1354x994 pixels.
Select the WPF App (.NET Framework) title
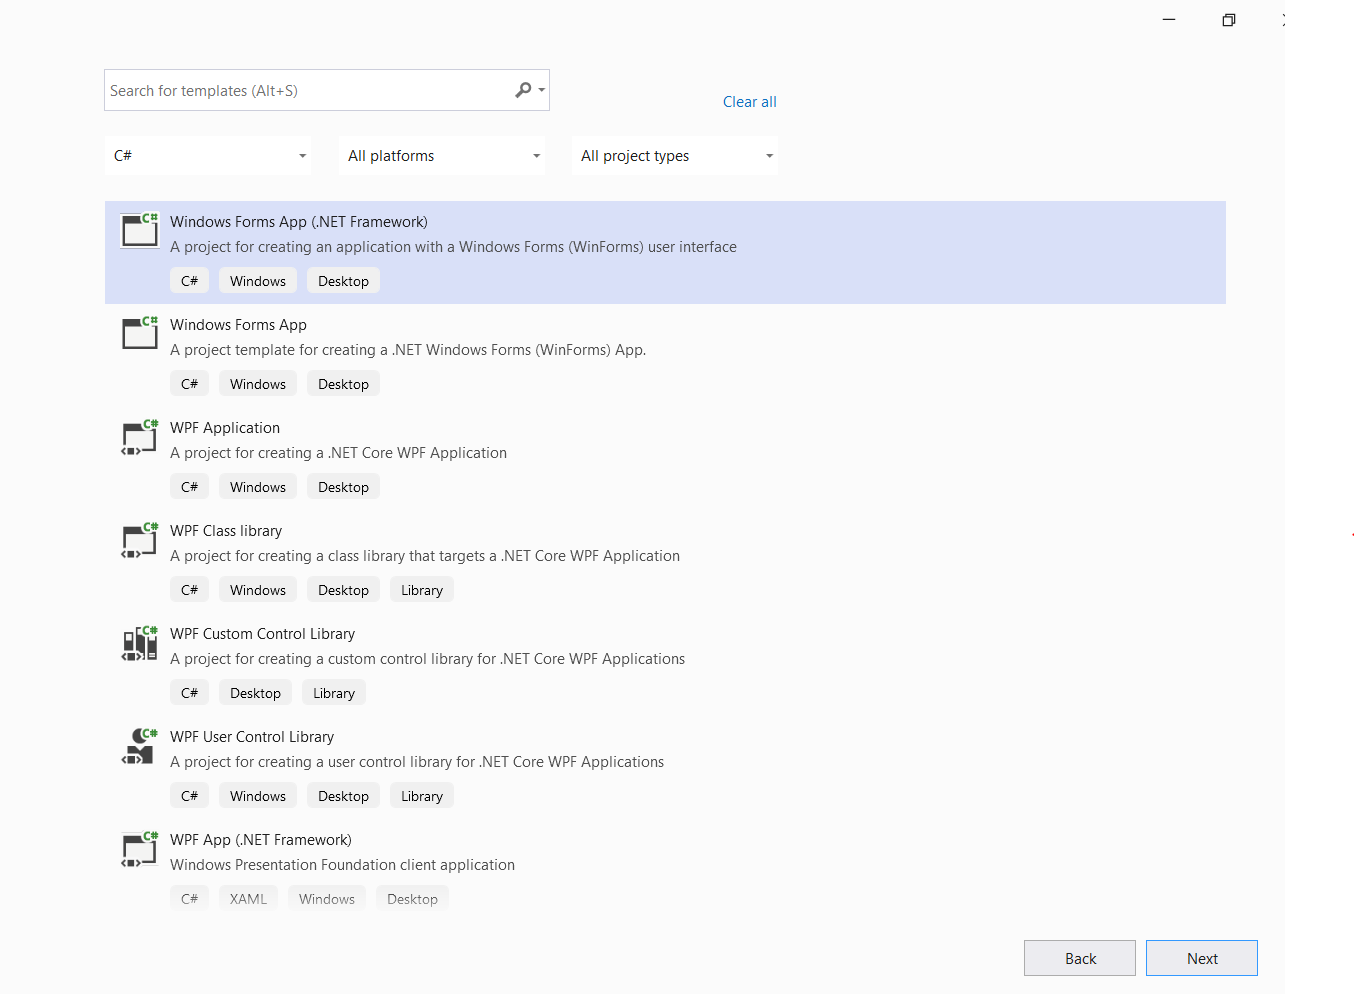tap(261, 840)
